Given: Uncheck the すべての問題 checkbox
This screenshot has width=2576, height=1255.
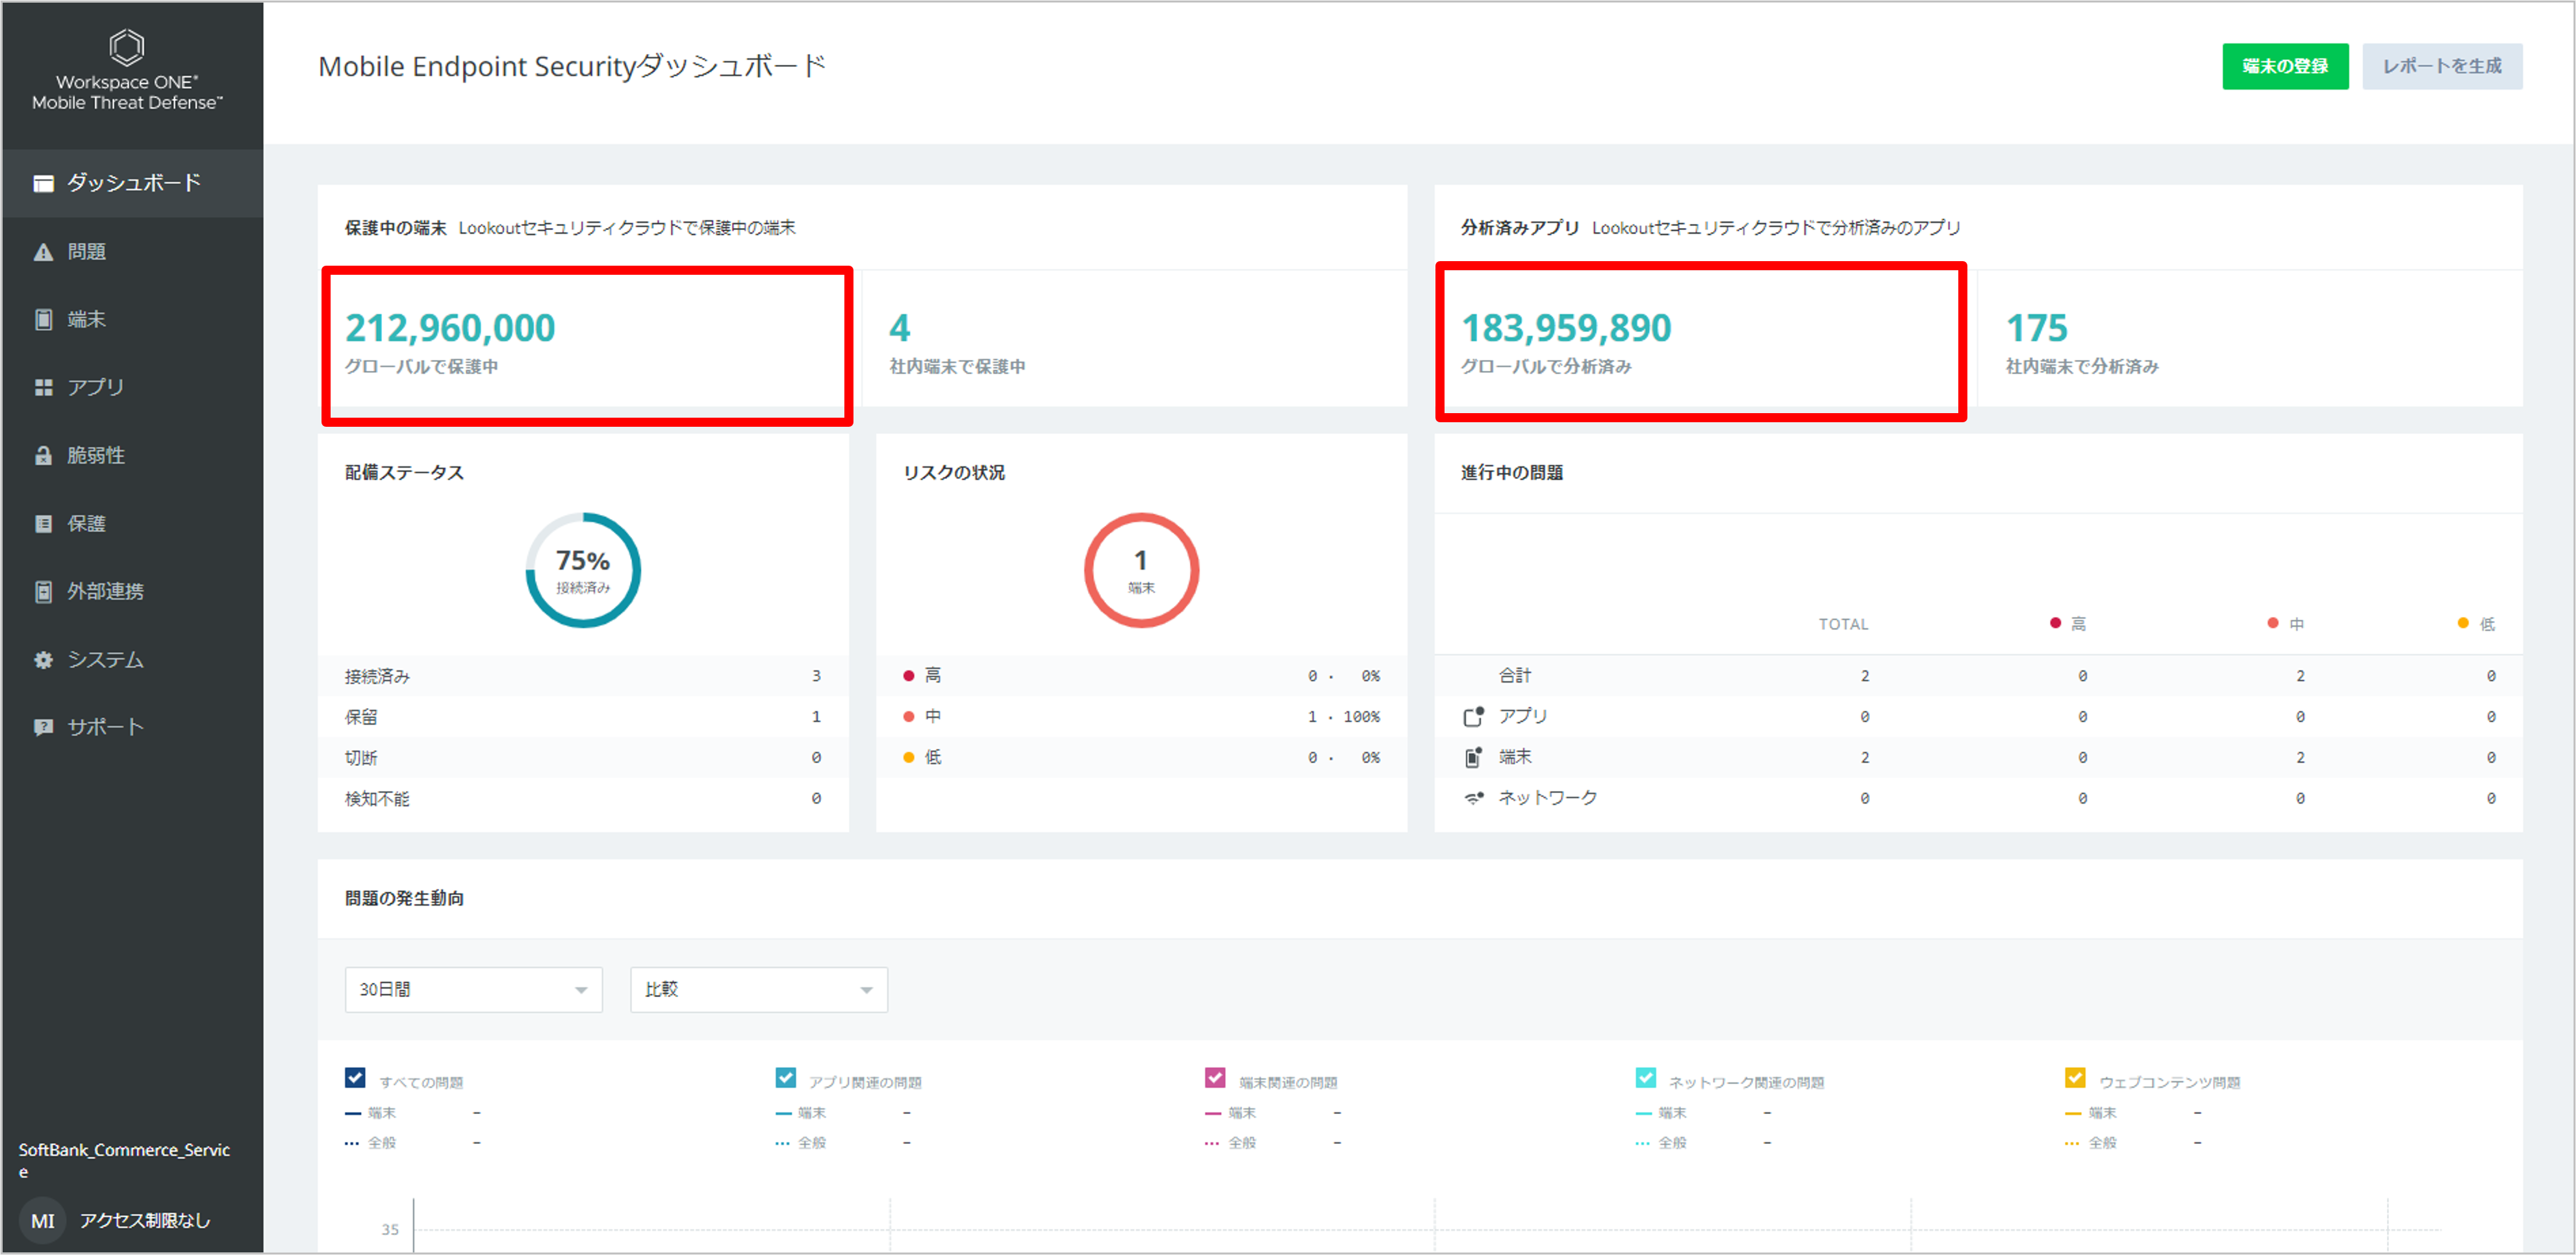Looking at the screenshot, I should [355, 1078].
